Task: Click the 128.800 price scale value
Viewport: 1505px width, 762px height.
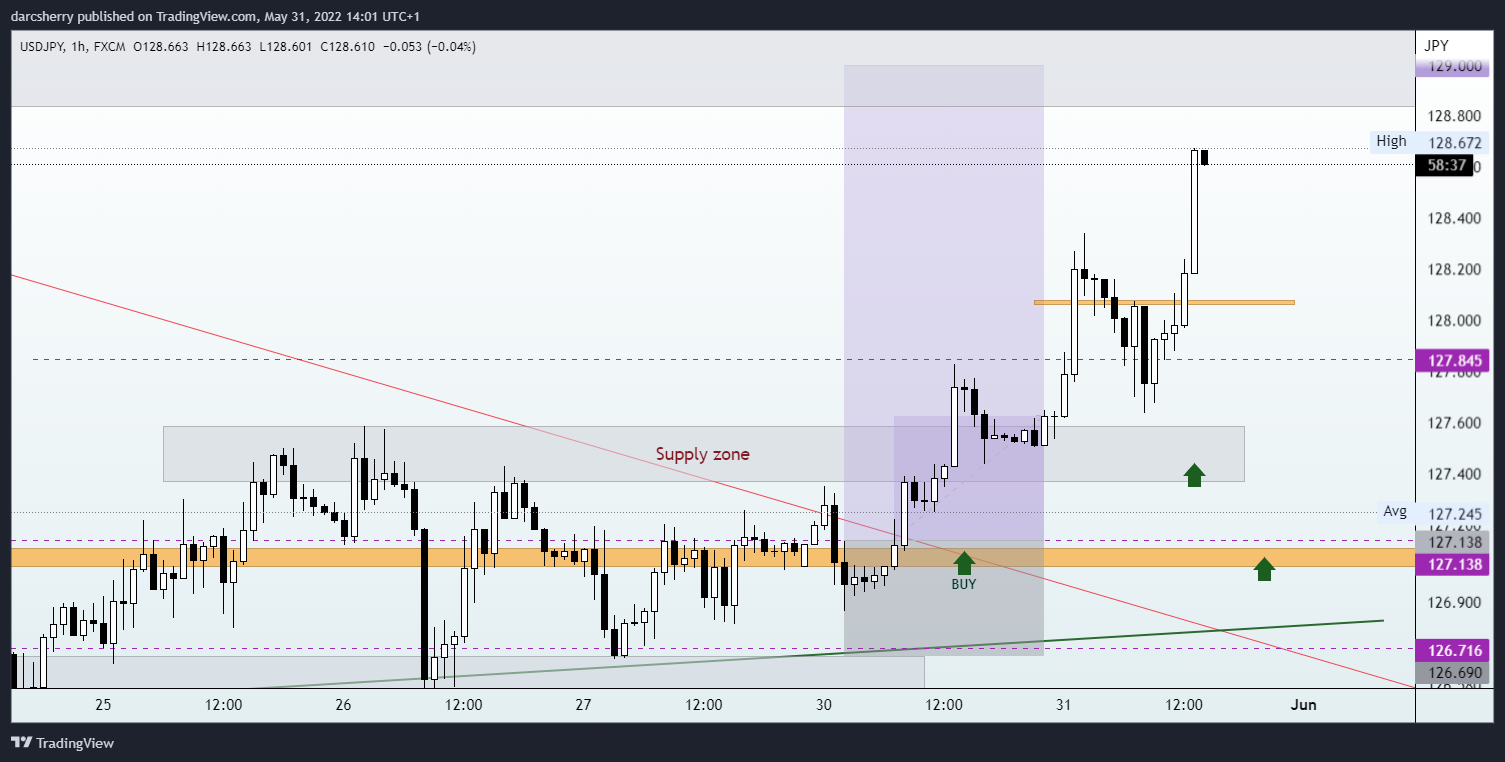Action: tap(1453, 116)
